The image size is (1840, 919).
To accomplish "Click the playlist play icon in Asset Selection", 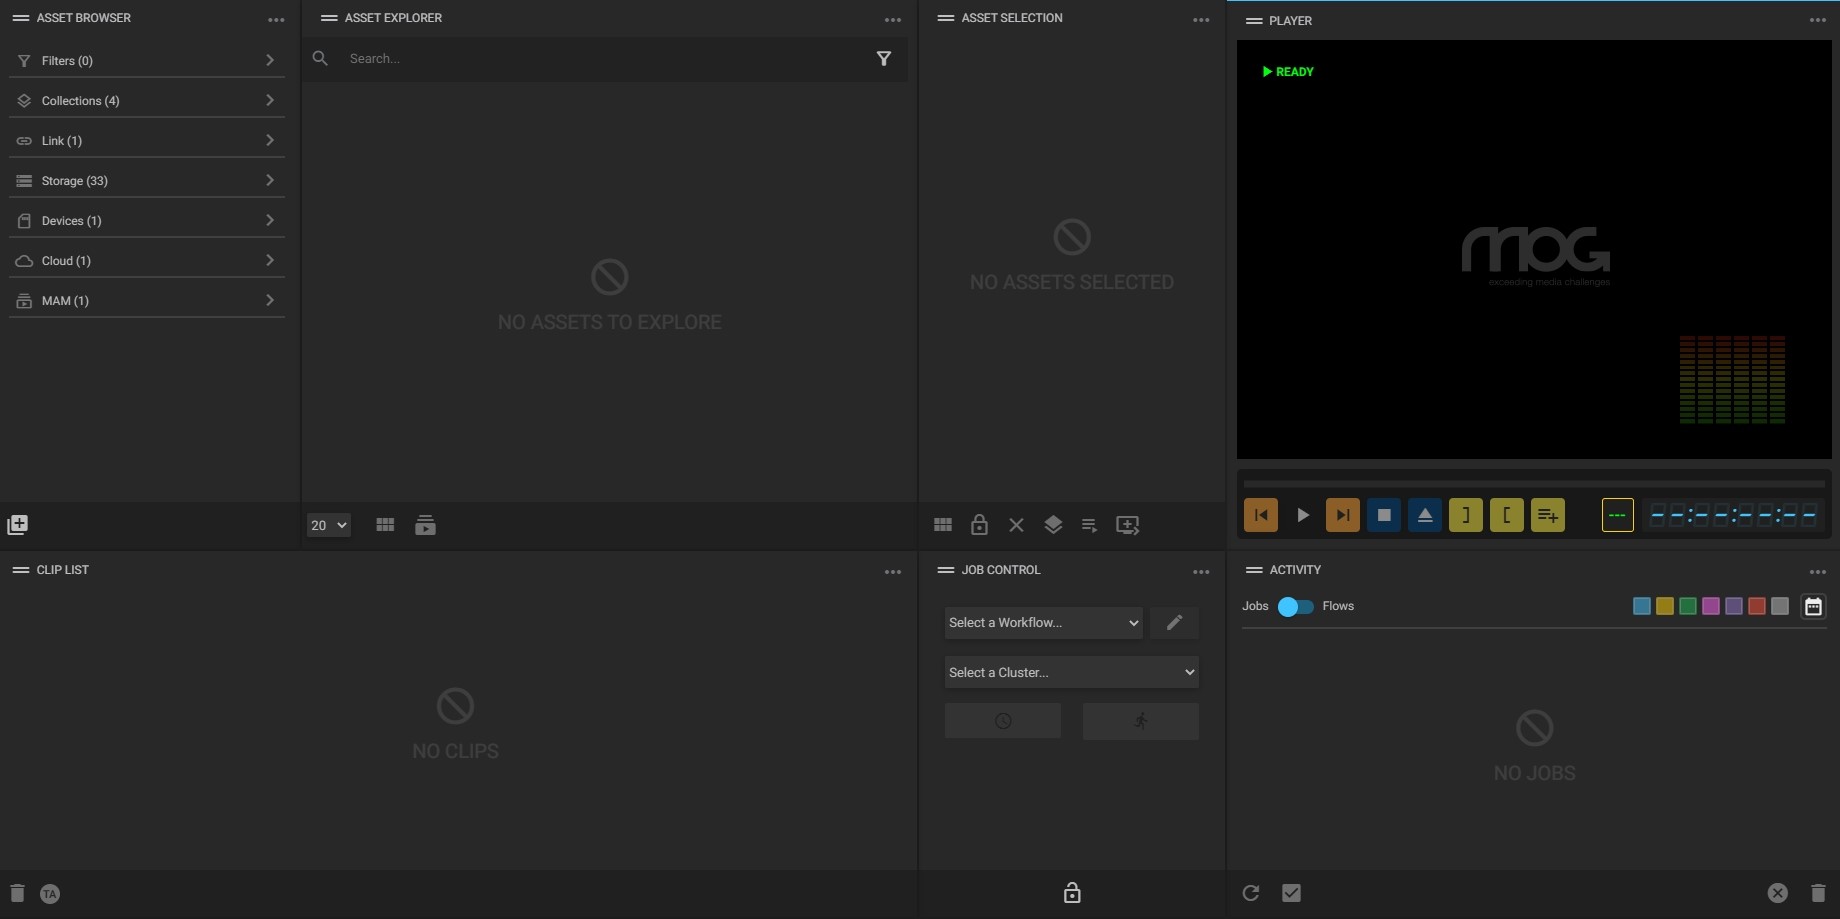I will pos(1089,525).
